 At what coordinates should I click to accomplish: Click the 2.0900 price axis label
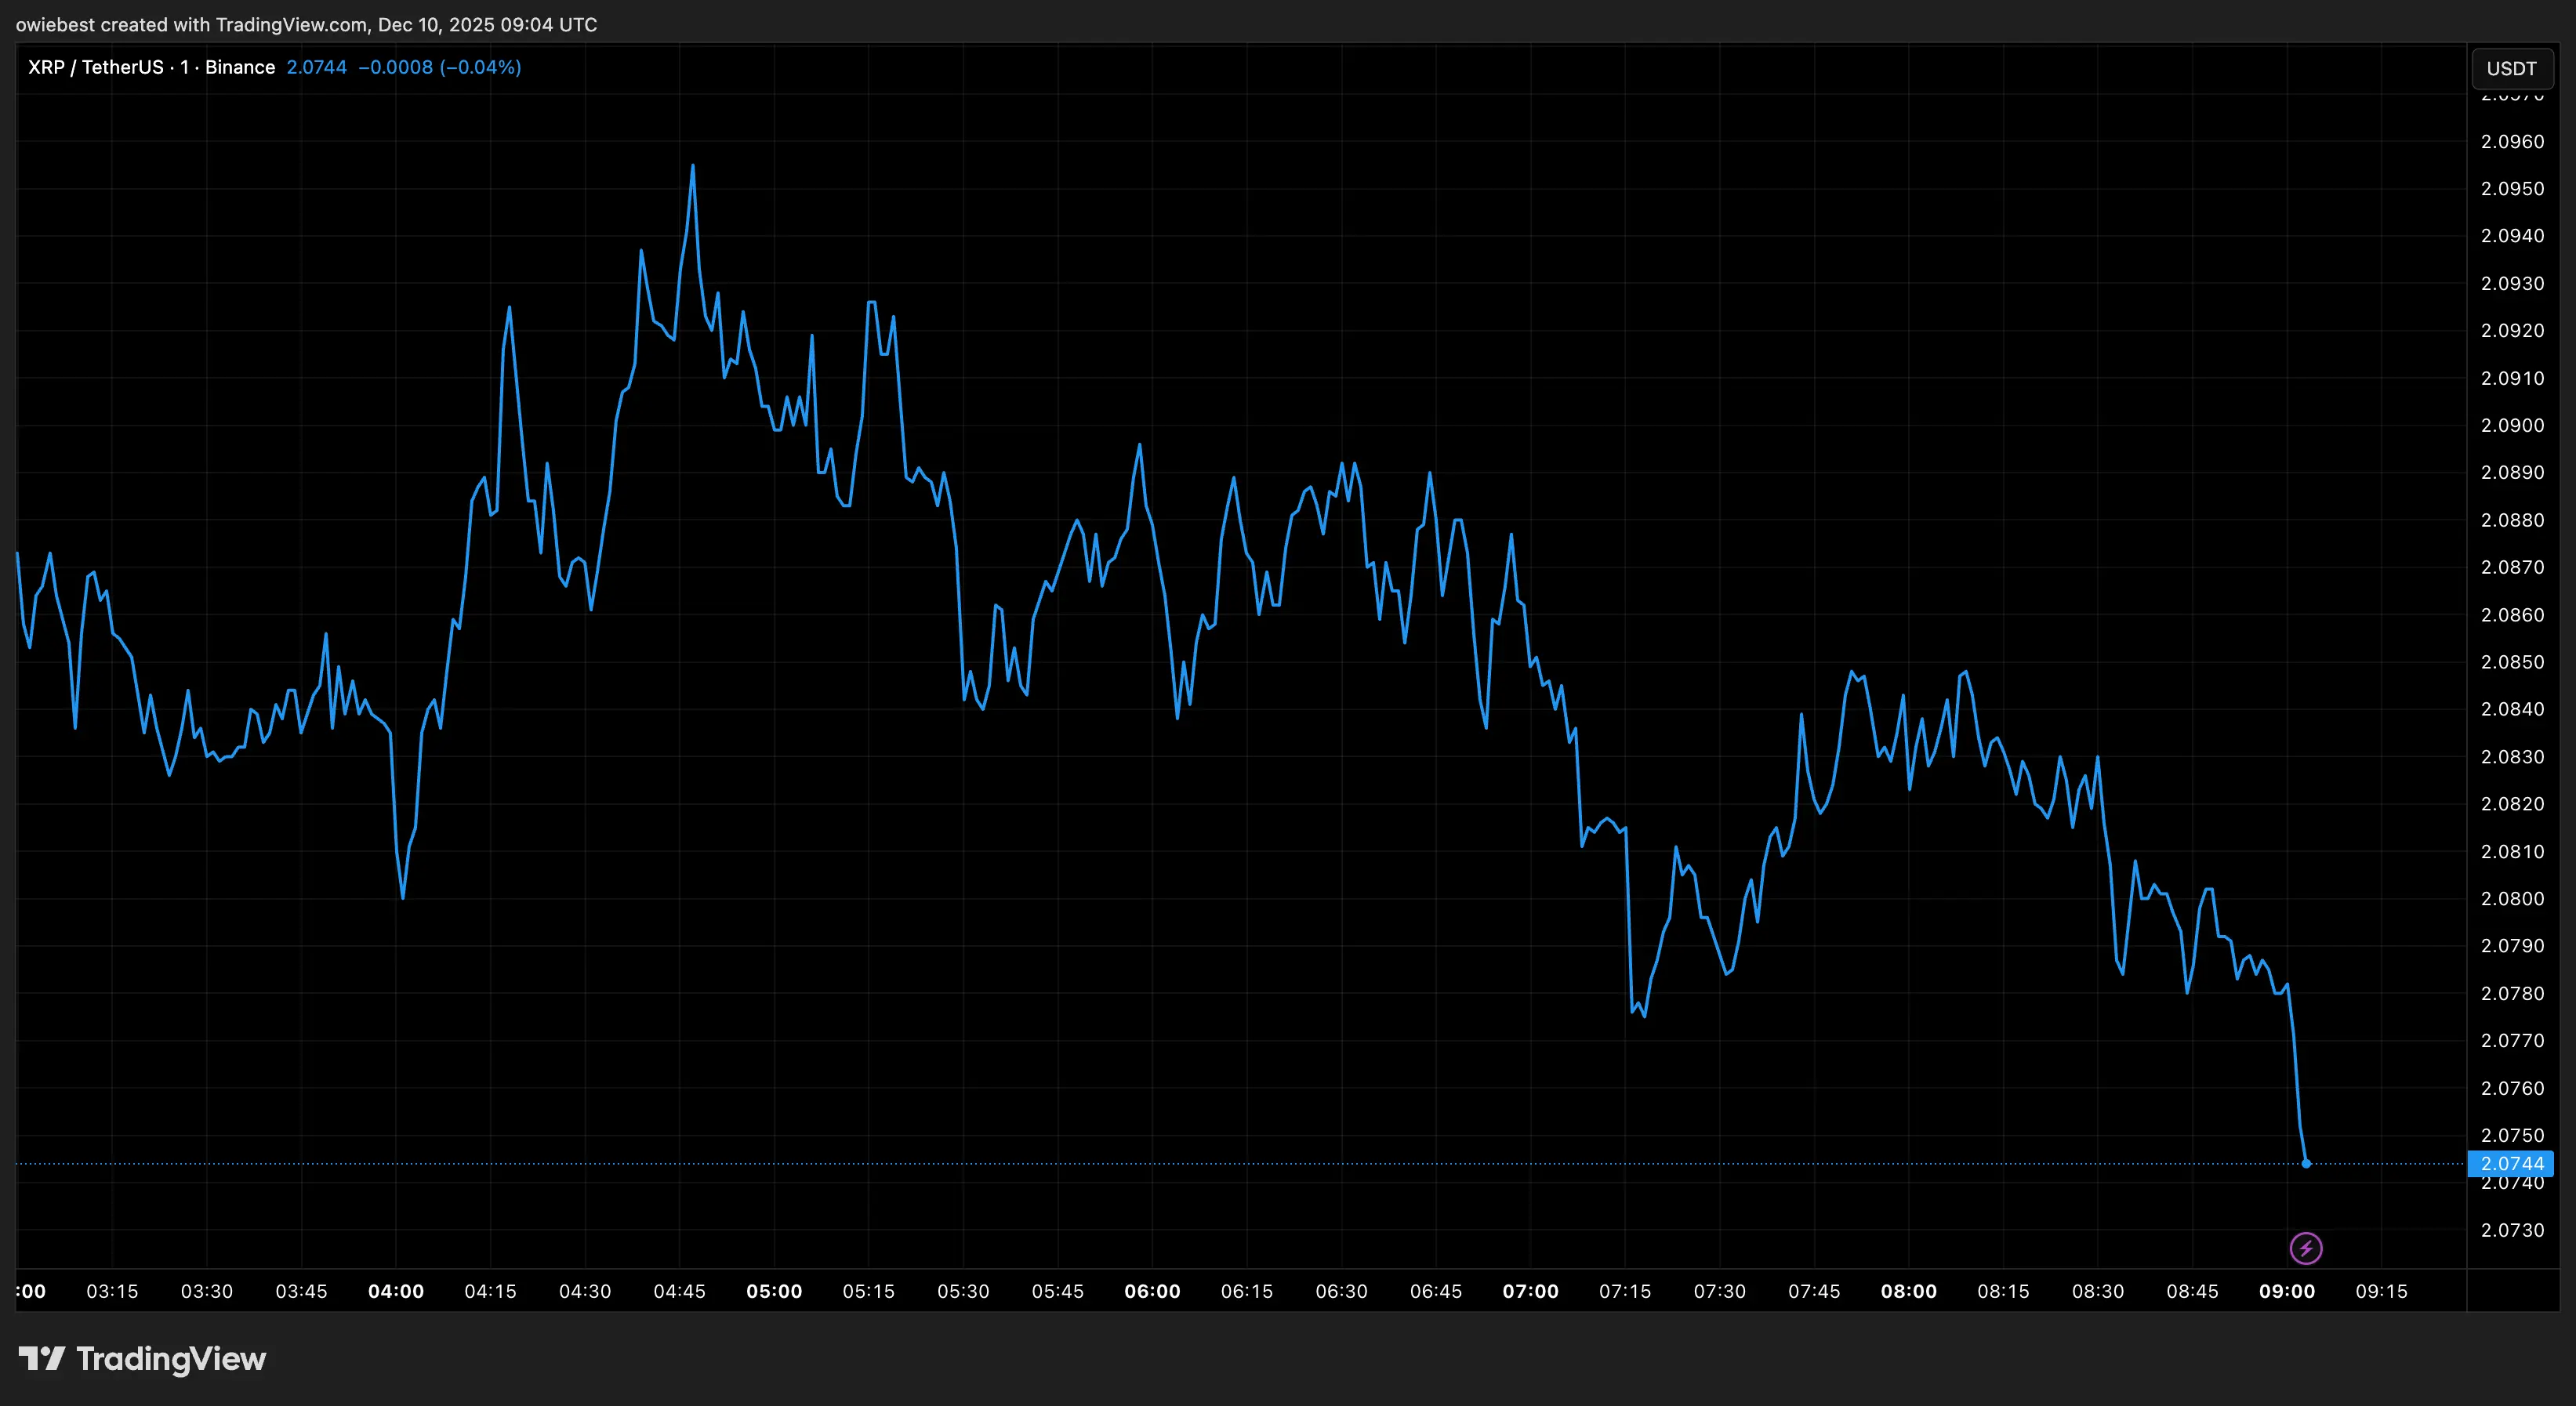click(2512, 425)
